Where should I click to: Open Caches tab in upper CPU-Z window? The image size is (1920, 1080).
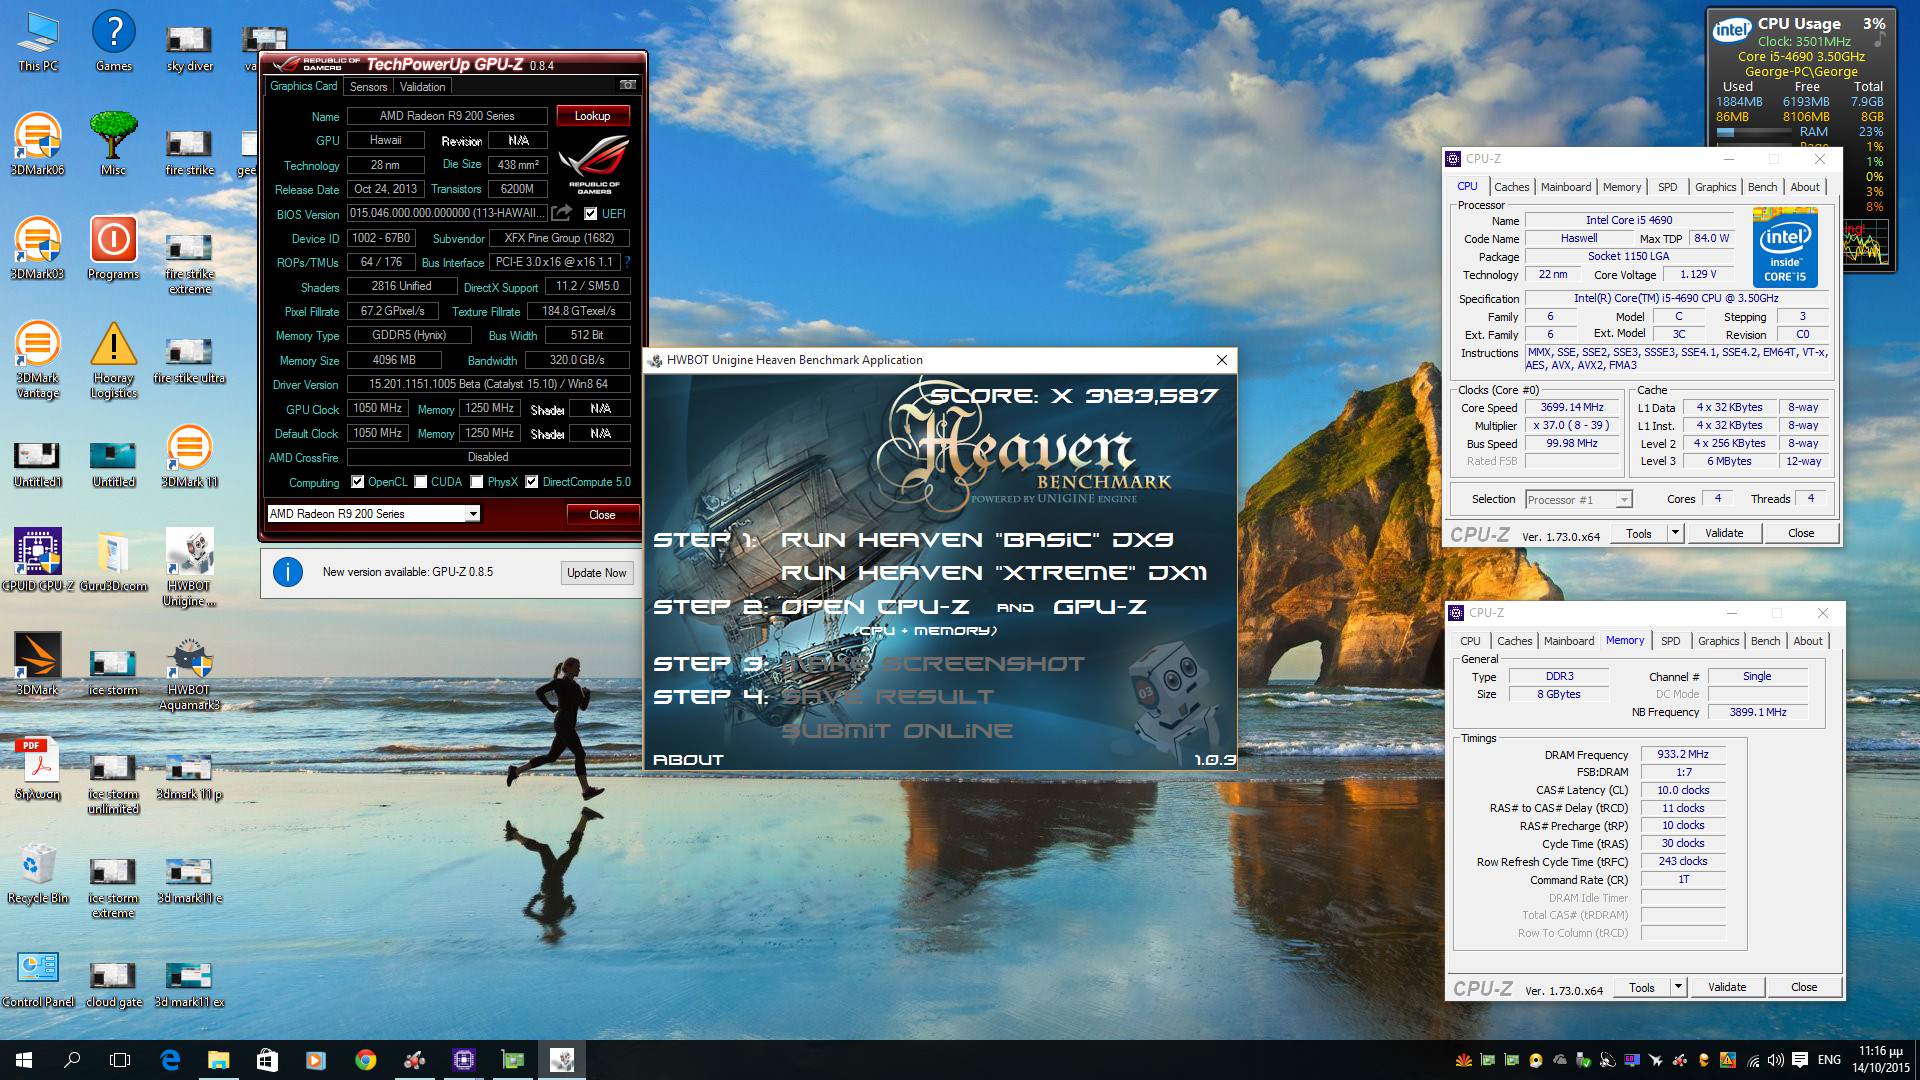pos(1511,187)
